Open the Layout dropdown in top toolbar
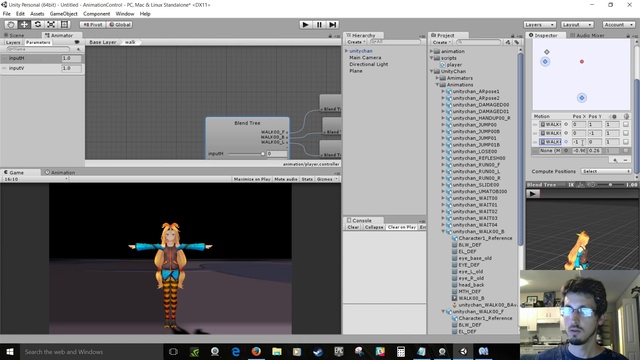The height and width of the screenshot is (360, 640). point(577,25)
